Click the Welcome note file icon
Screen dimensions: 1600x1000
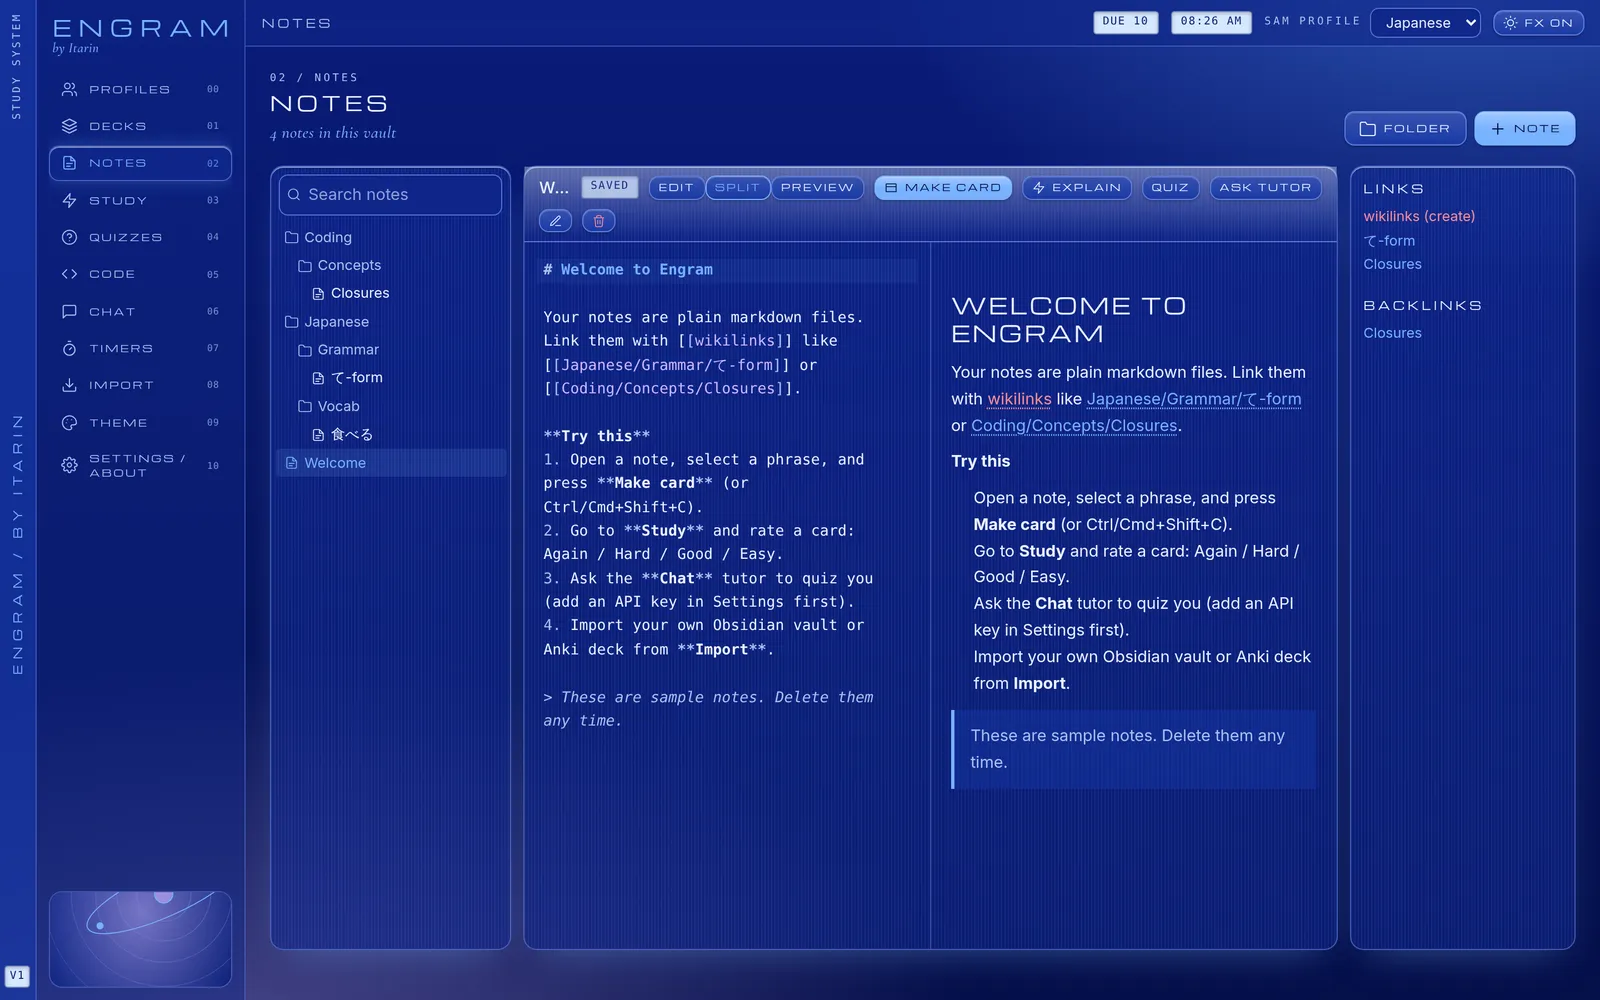[292, 463]
